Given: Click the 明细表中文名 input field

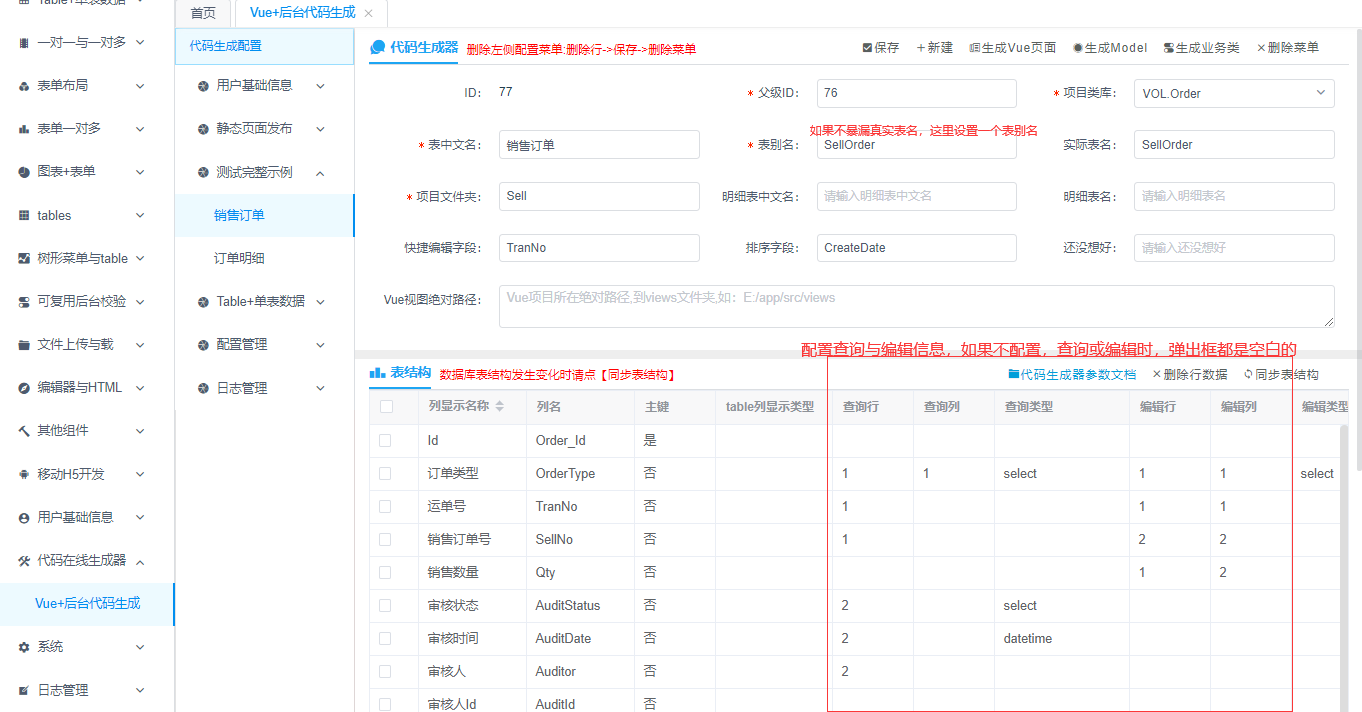Looking at the screenshot, I should (x=917, y=196).
